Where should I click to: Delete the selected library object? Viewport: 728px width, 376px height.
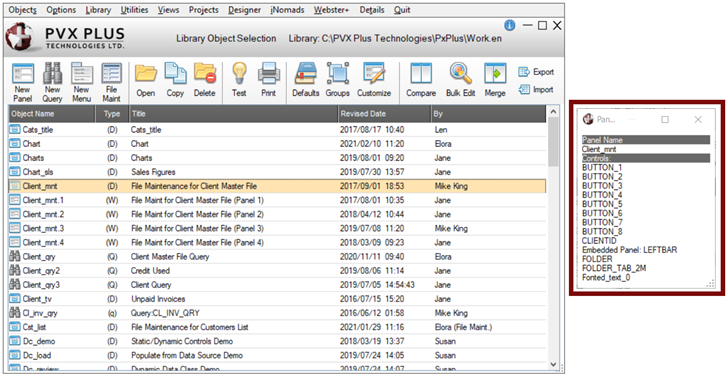(205, 80)
